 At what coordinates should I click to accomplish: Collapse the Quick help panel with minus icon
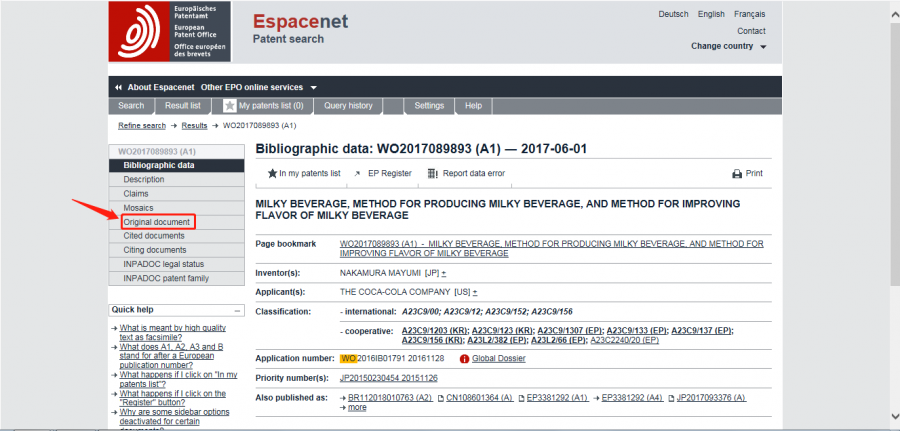click(236, 310)
